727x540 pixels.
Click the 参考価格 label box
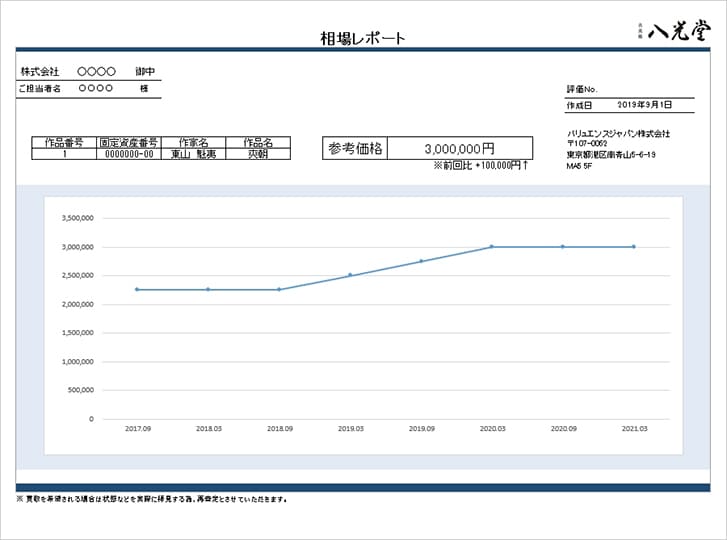click(x=355, y=149)
